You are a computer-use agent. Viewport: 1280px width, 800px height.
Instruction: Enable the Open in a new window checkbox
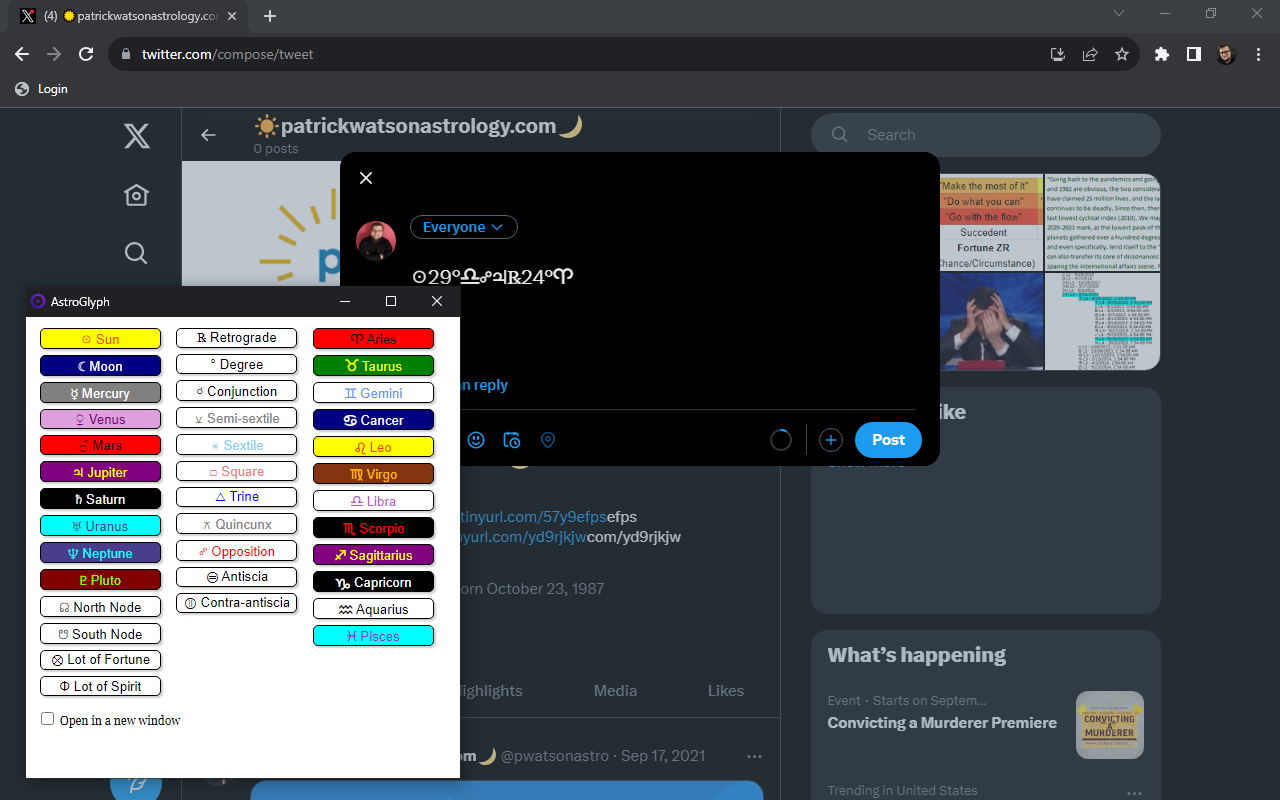47,718
